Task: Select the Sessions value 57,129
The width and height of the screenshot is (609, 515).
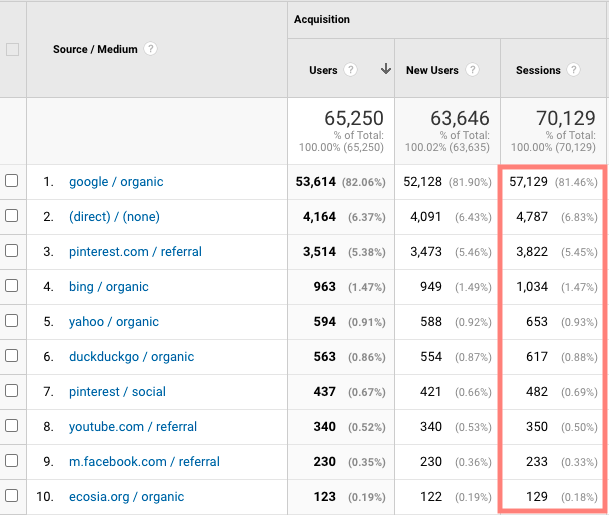Action: tap(528, 182)
